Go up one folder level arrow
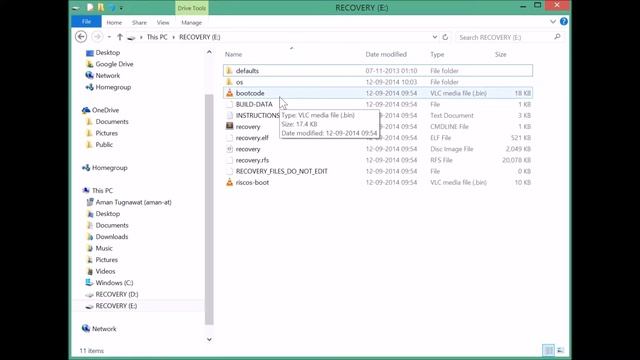The width and height of the screenshot is (640, 360). click(x=120, y=37)
